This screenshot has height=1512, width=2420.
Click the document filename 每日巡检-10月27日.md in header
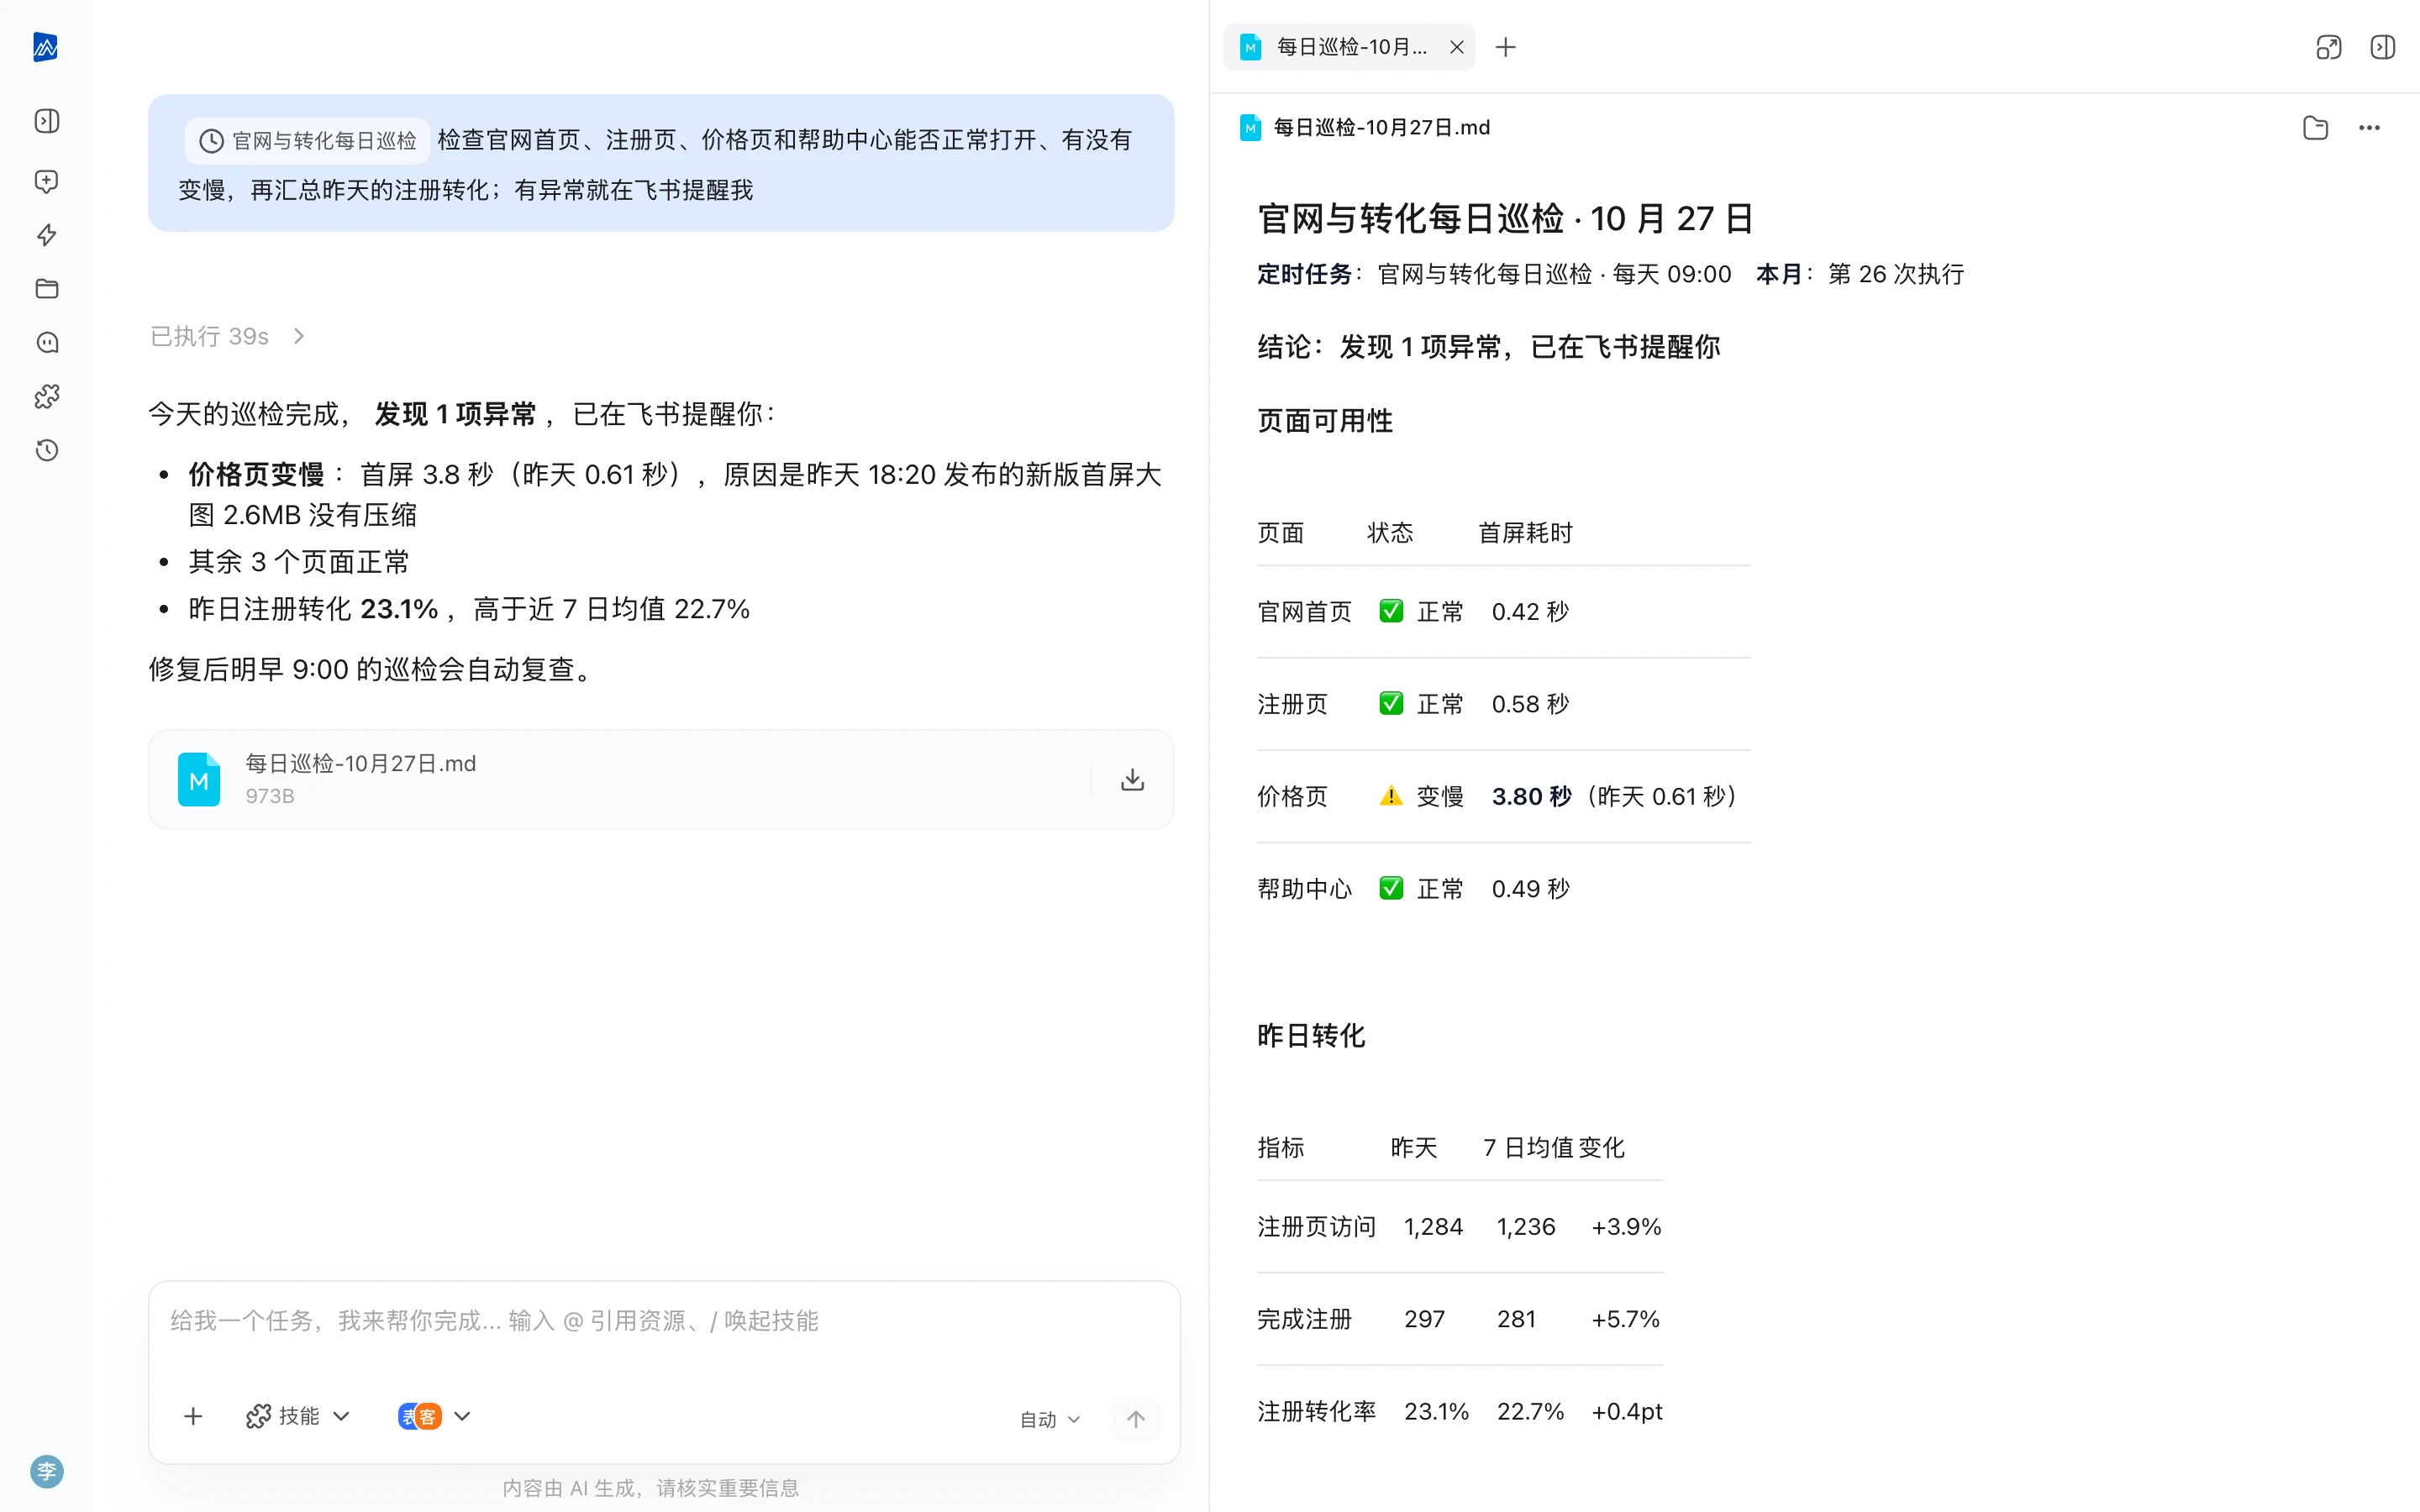(1381, 128)
